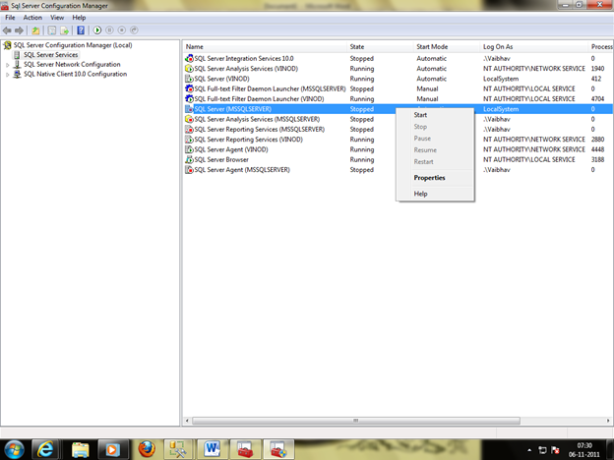Click the process ID 1940 cell

(598, 69)
